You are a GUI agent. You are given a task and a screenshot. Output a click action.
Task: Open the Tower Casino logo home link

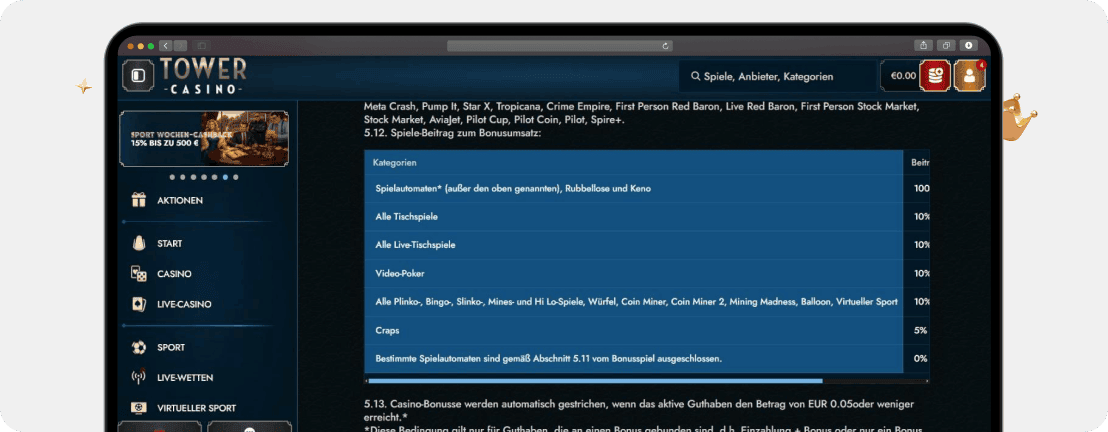tap(203, 76)
